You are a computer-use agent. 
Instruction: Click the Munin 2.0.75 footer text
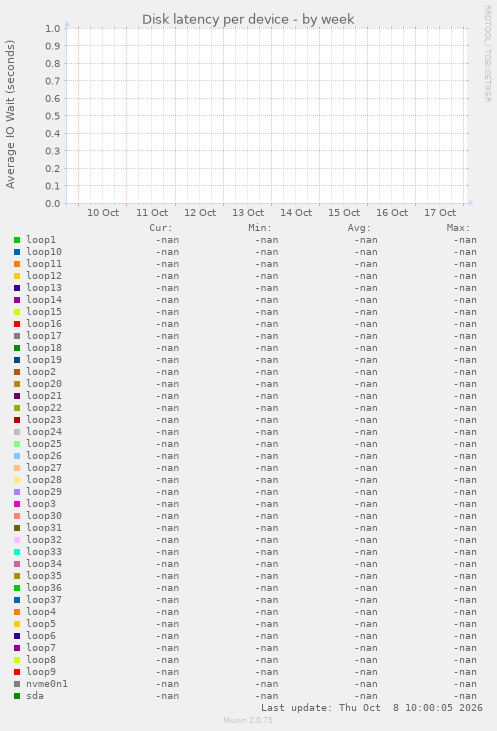(248, 720)
